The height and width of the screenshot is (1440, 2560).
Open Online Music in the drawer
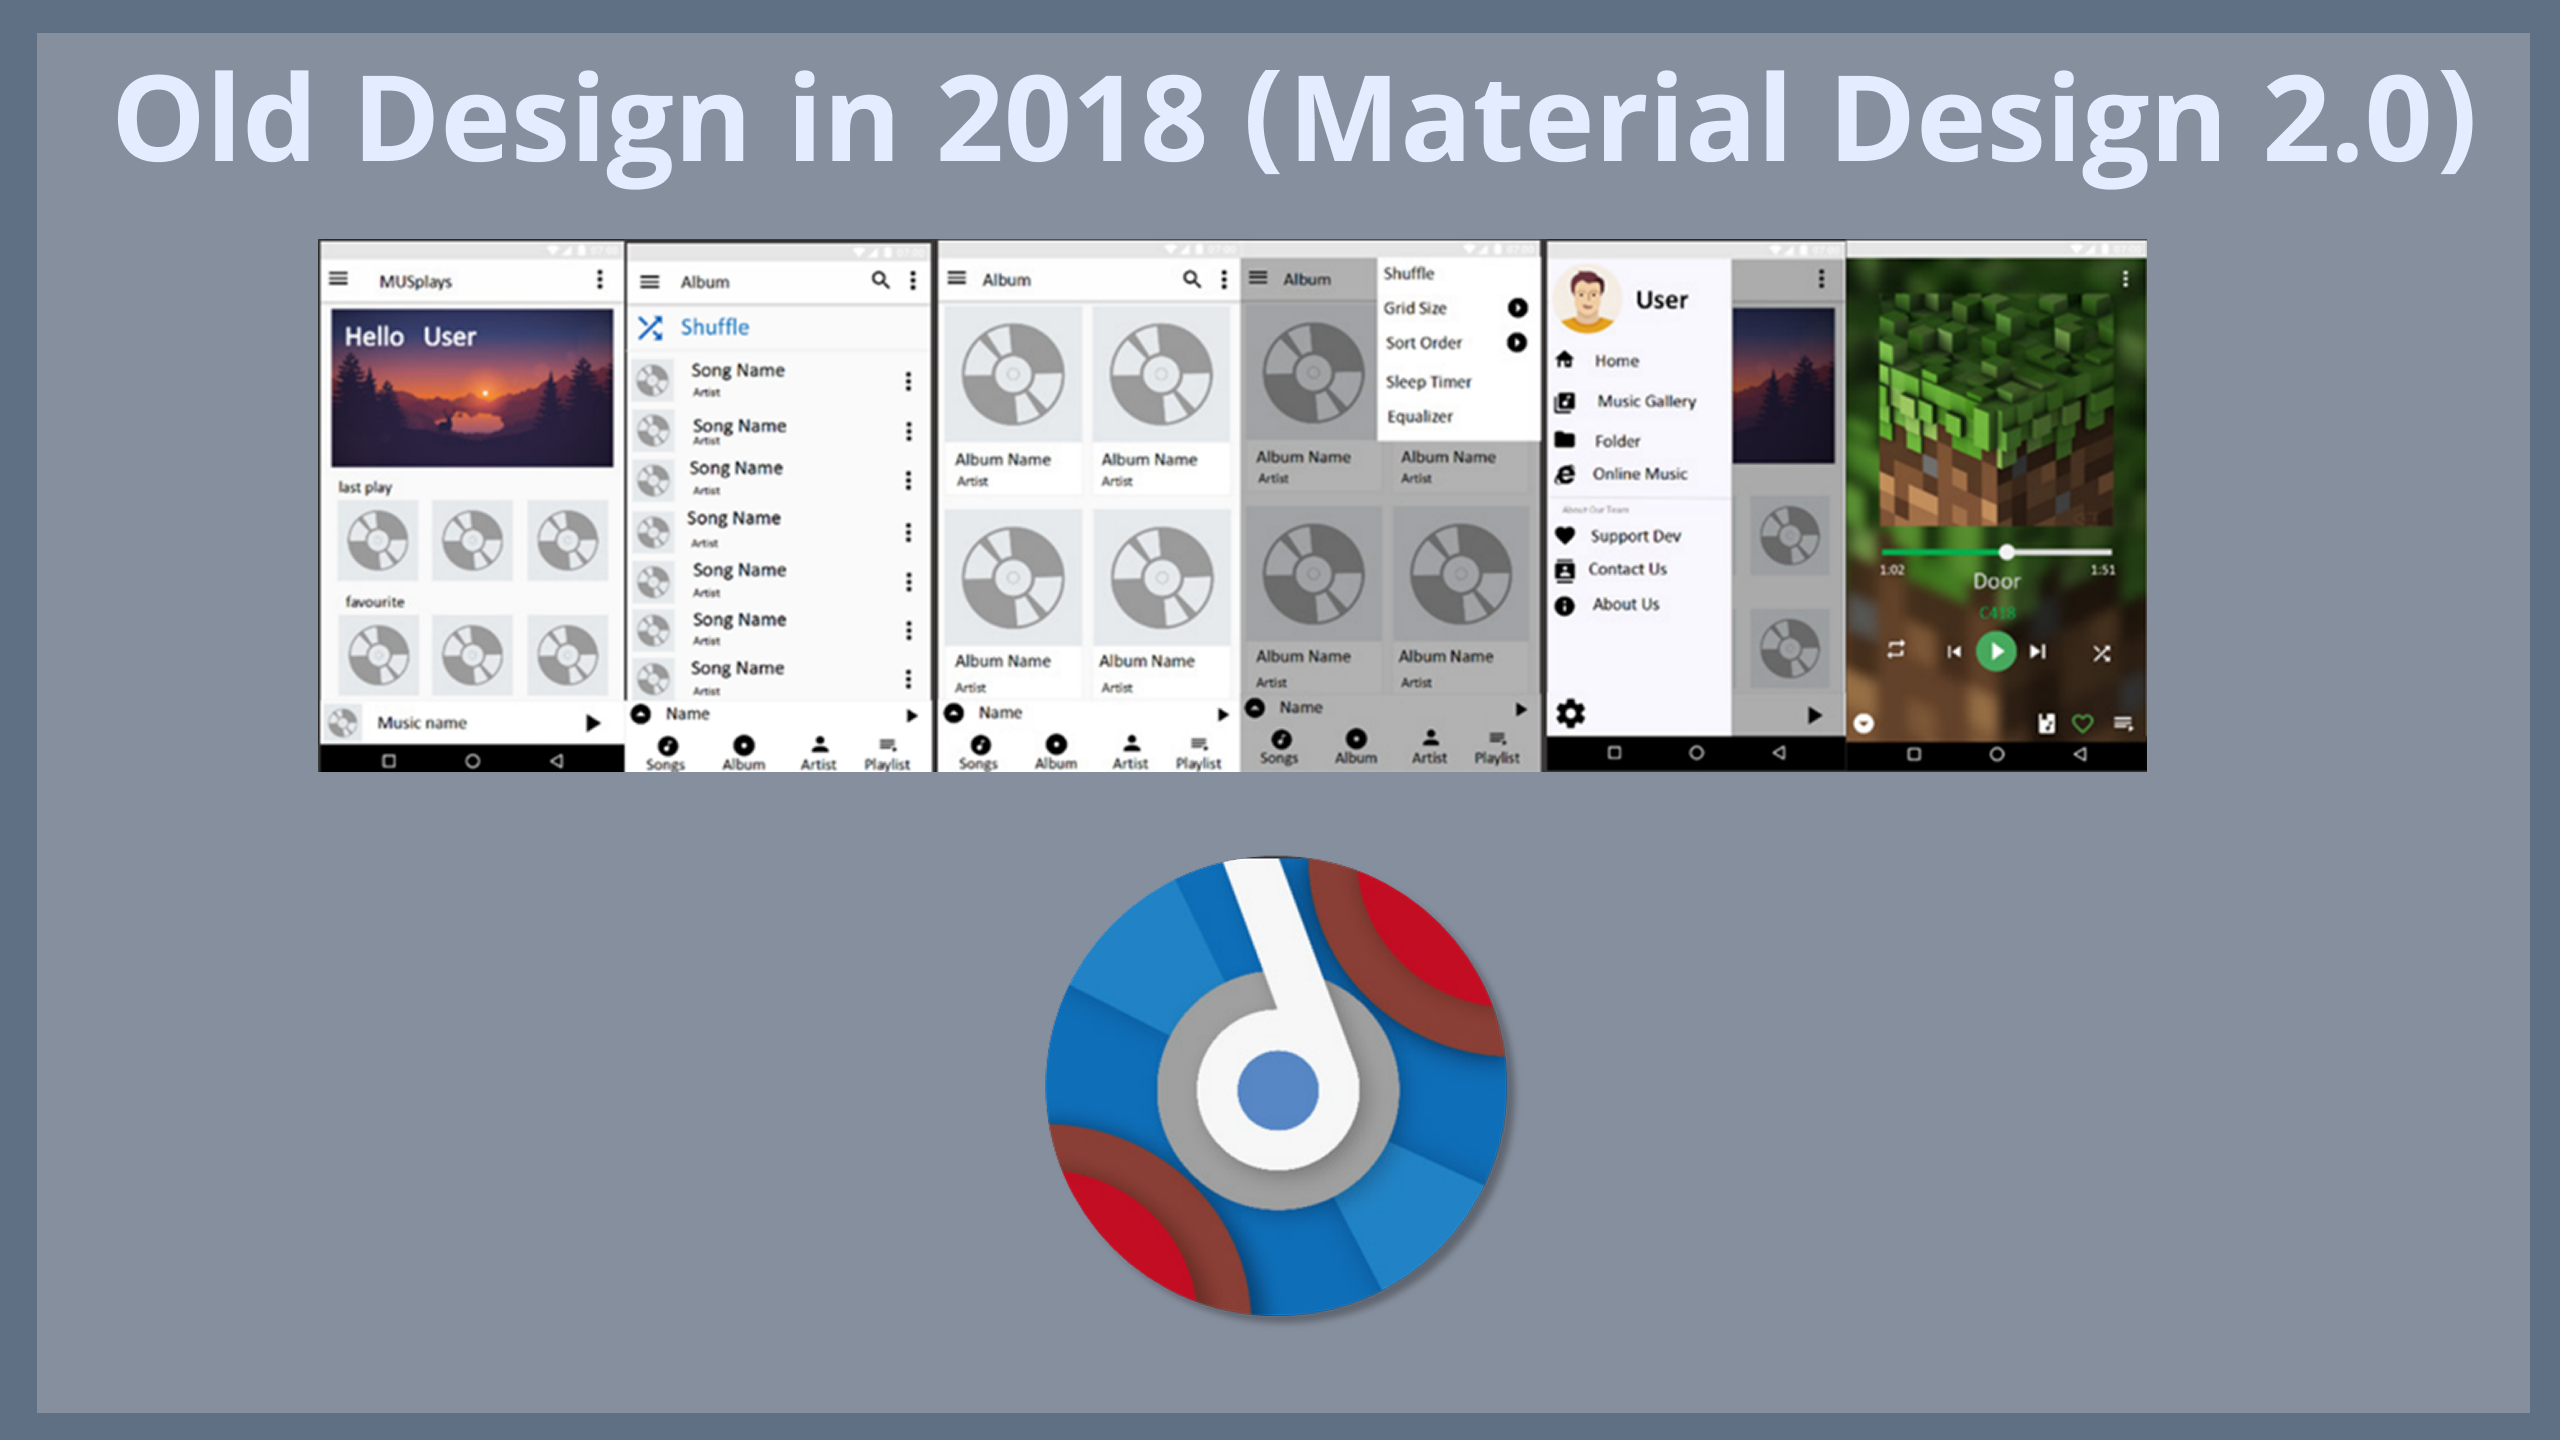click(1640, 474)
